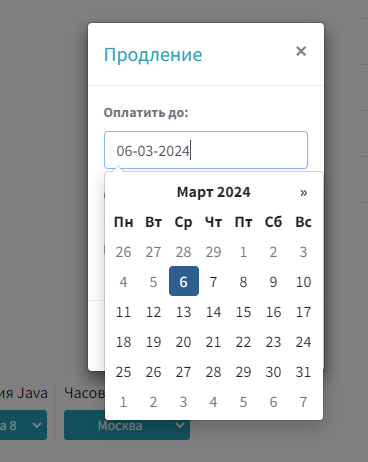Choose March 10 in the calendar
This screenshot has width=368, height=462.
pos(303,282)
